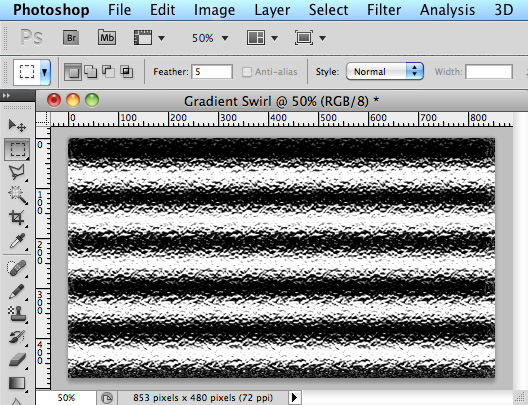Screen dimensions: 528x405
Task: Launch Bridge with the Br icon
Action: [71, 38]
